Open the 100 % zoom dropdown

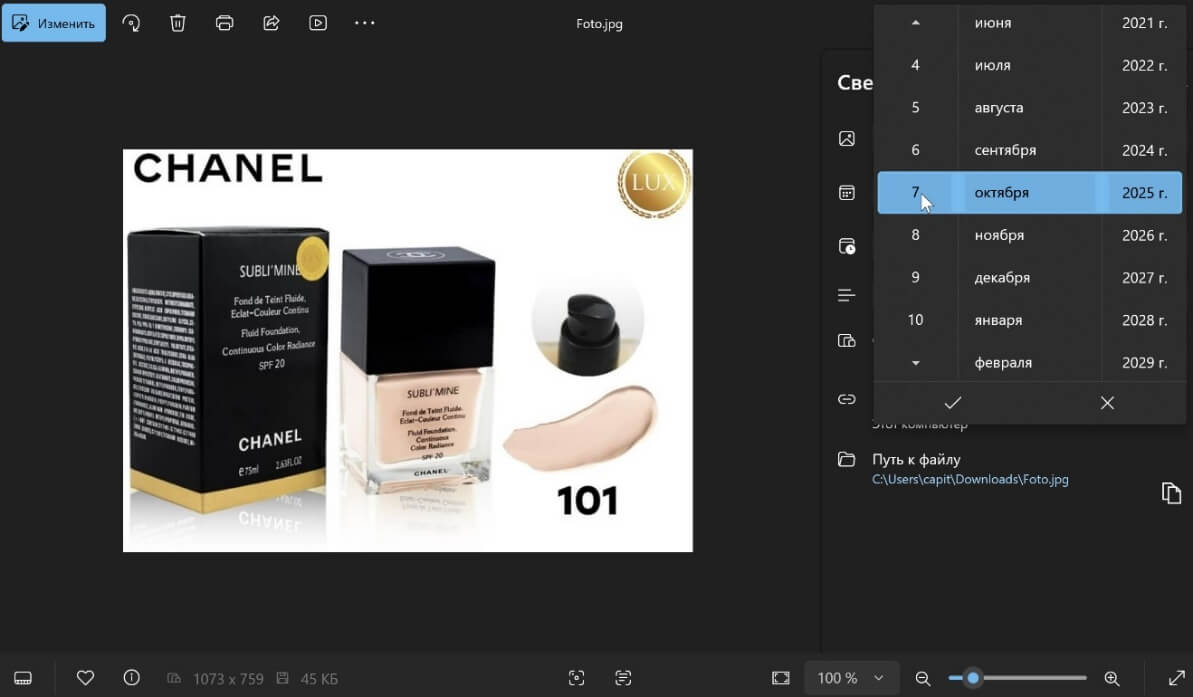pyautogui.click(x=851, y=678)
